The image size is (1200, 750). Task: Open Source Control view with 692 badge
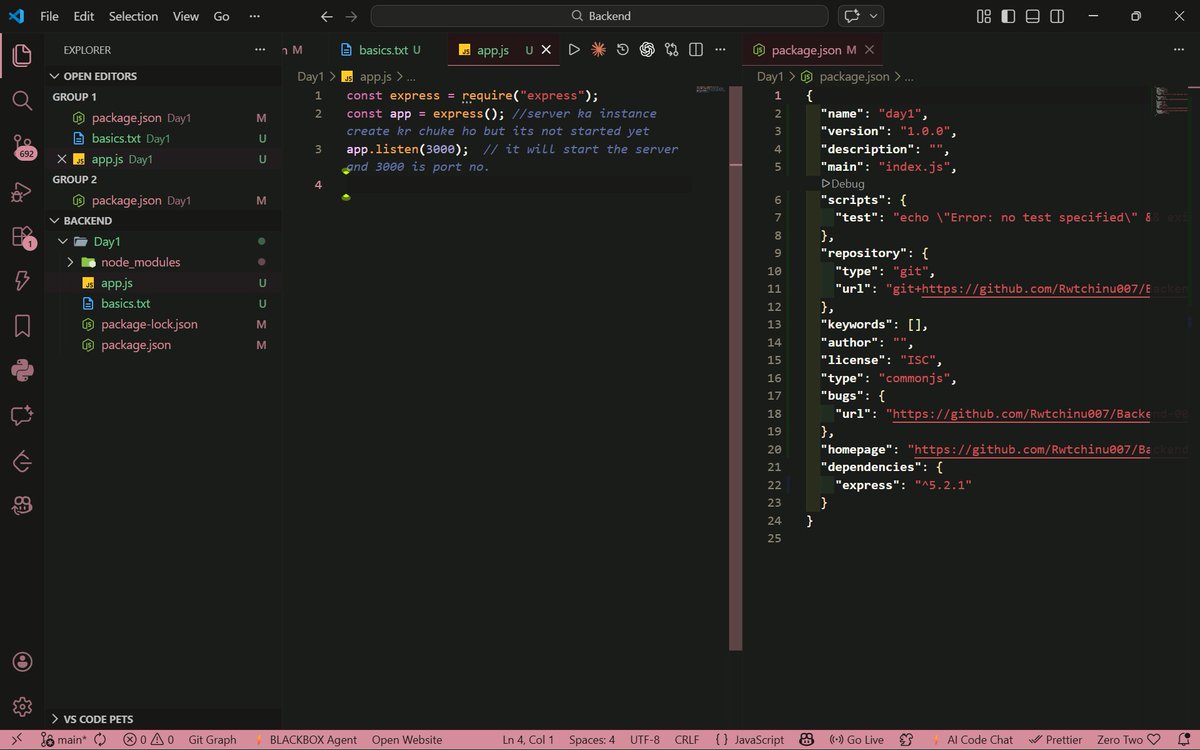(x=22, y=146)
